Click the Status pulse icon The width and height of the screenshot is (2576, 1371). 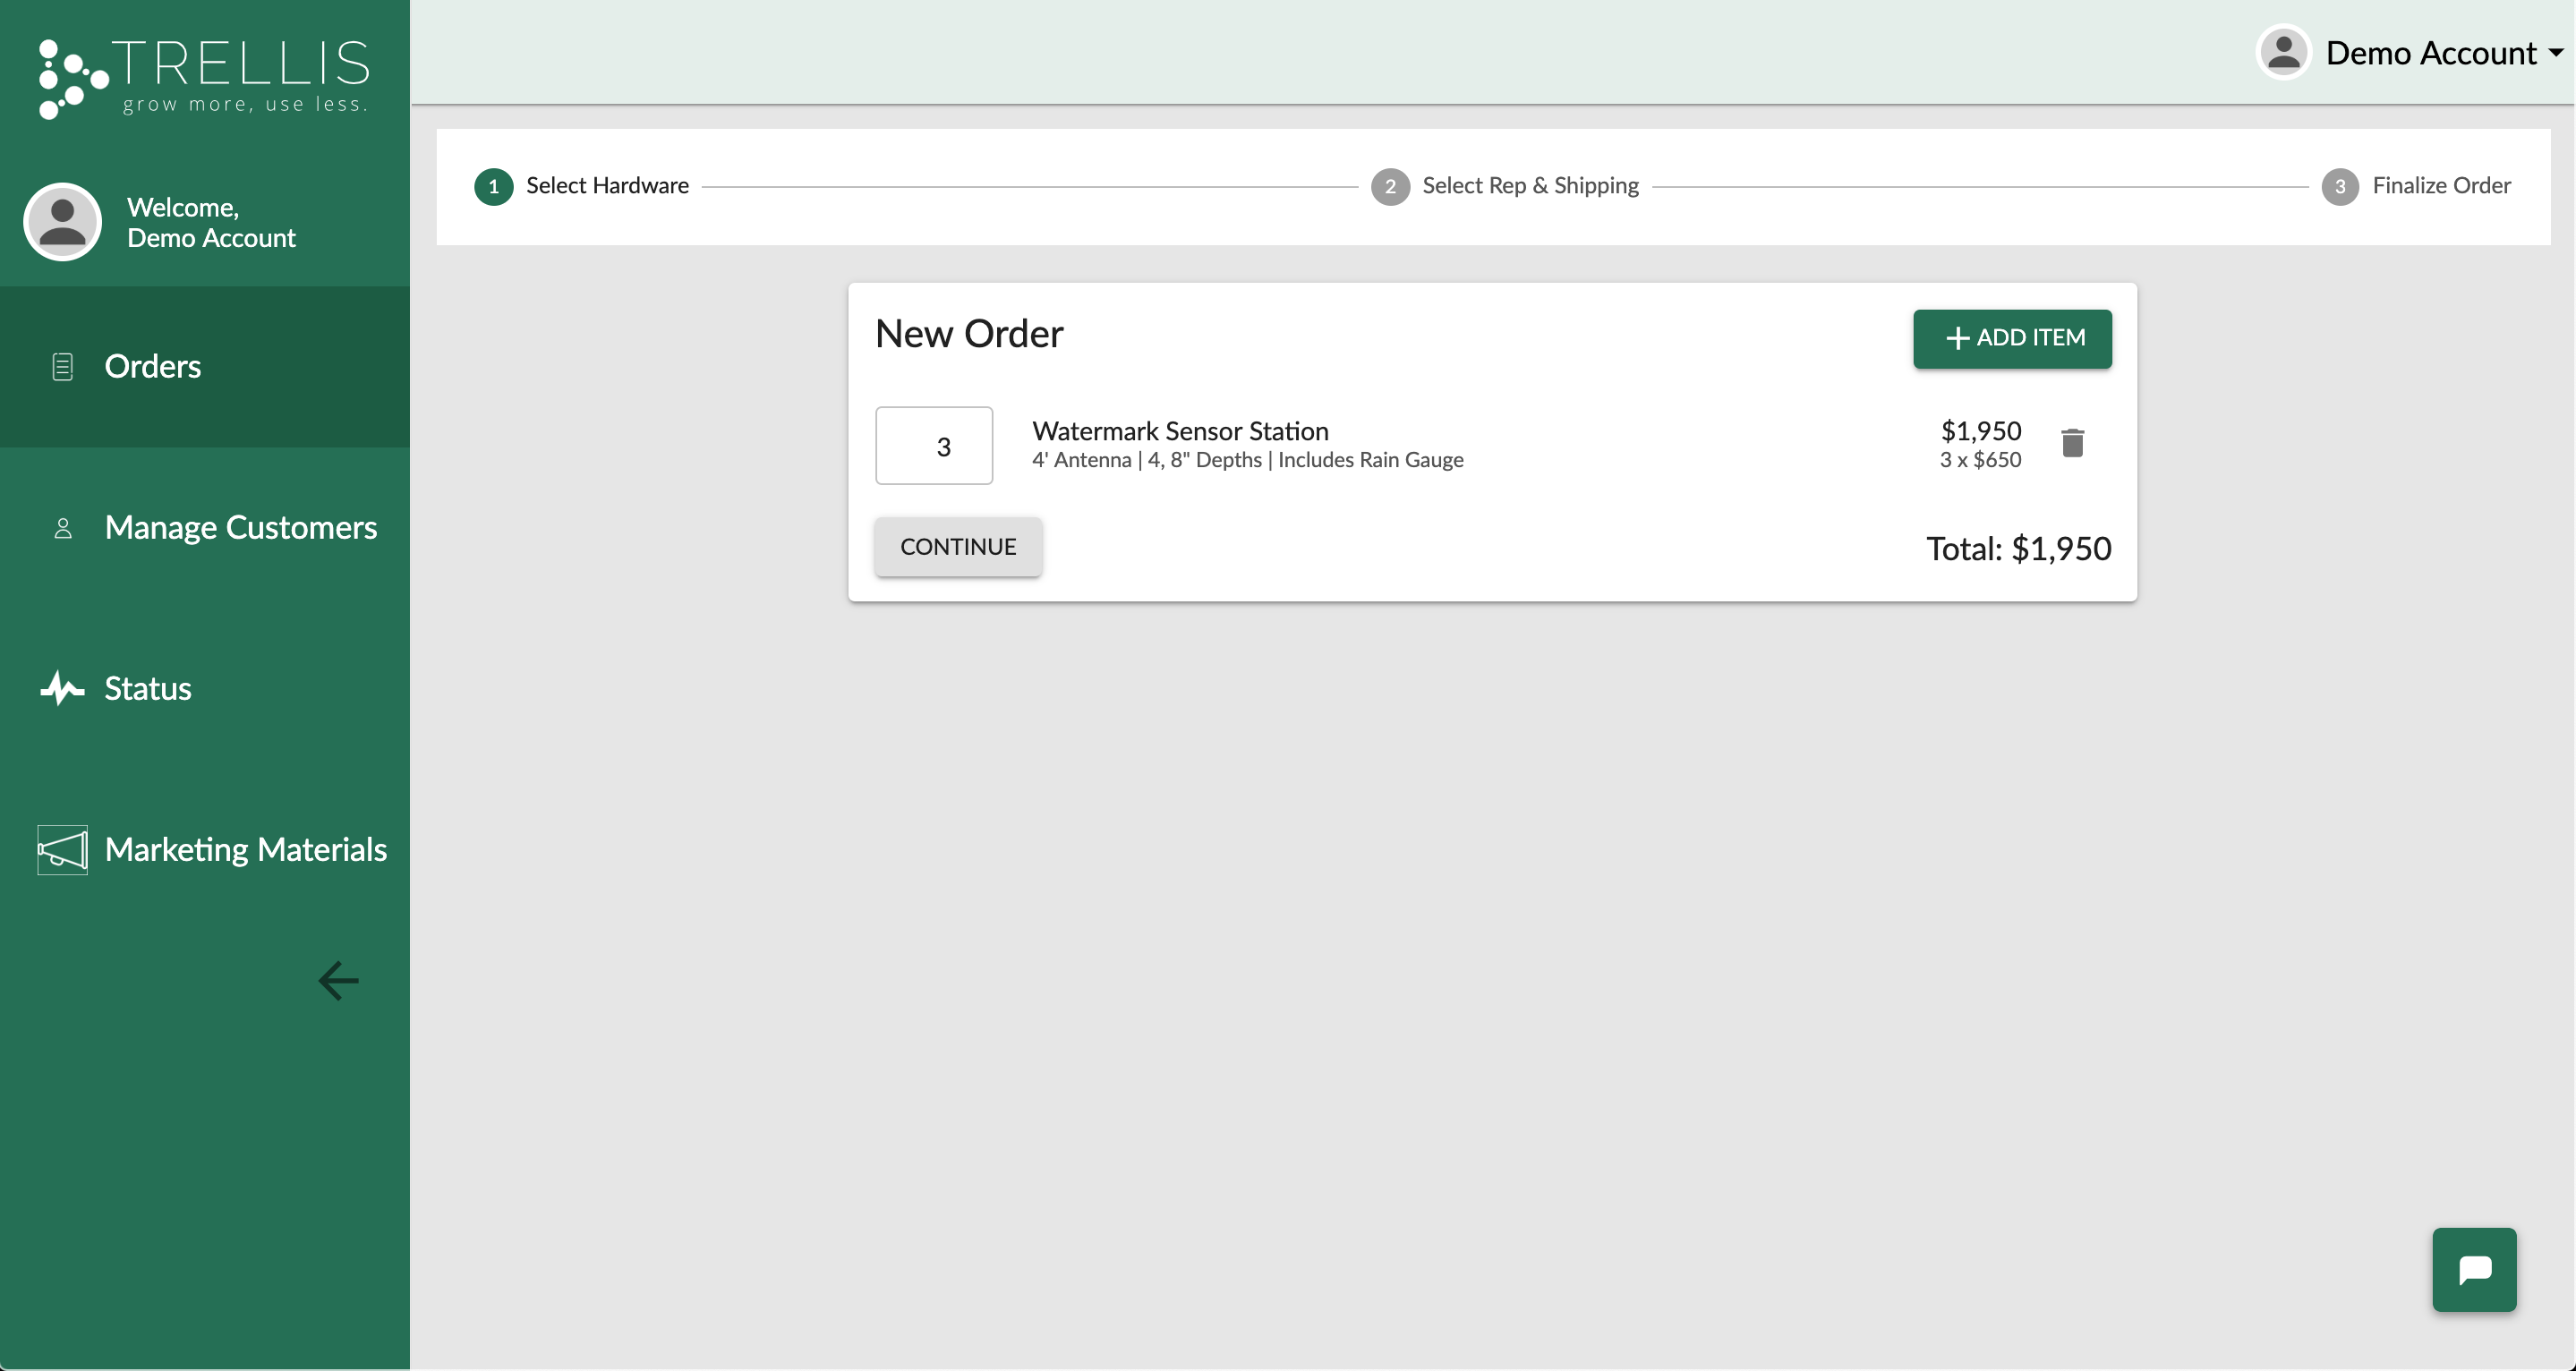point(62,688)
